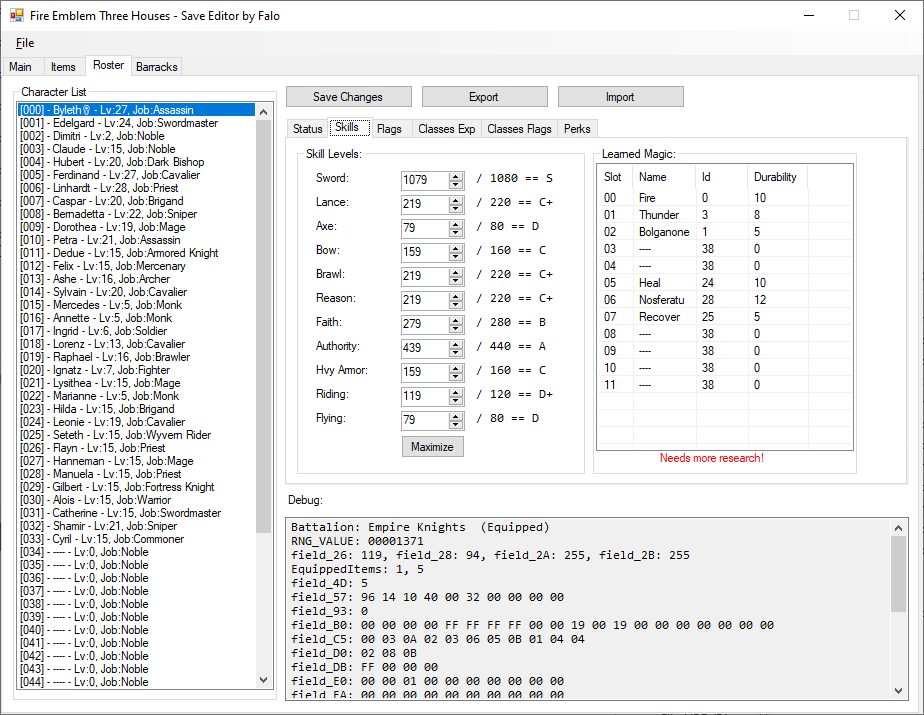This screenshot has width=924, height=715.
Task: Select Claude in the character list
Action: pos(137,149)
